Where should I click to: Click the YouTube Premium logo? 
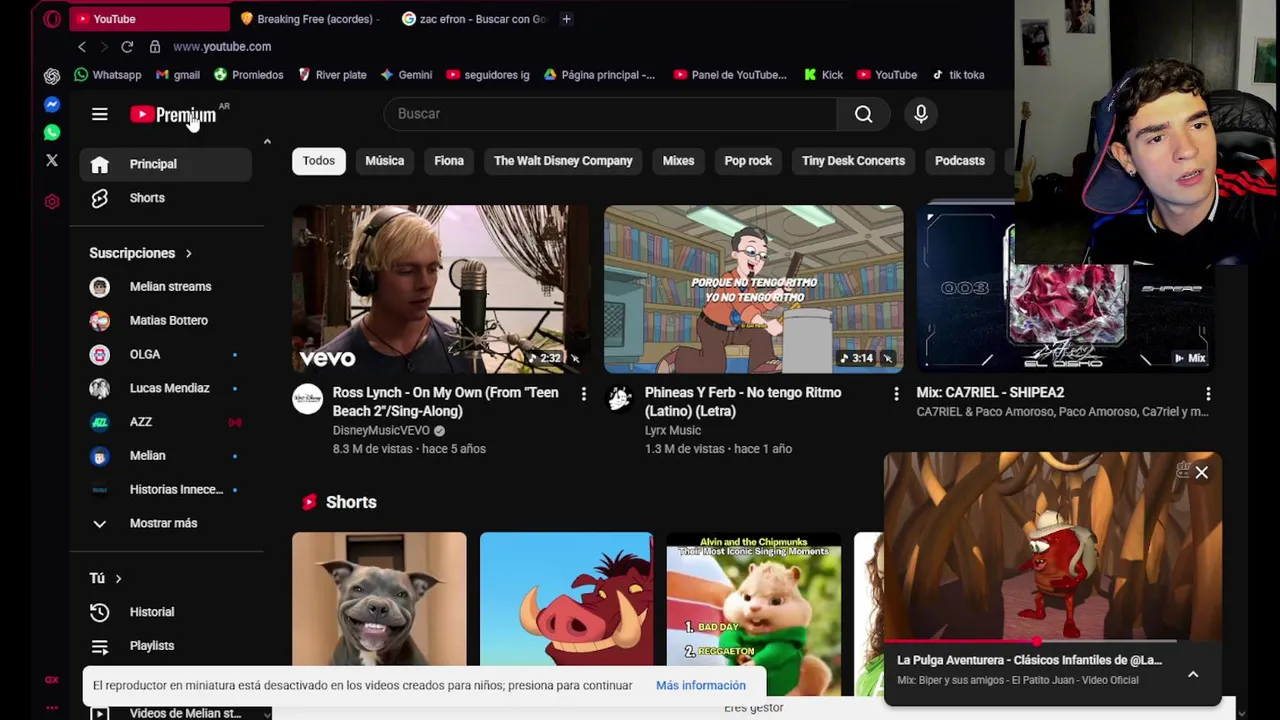pyautogui.click(x=173, y=114)
